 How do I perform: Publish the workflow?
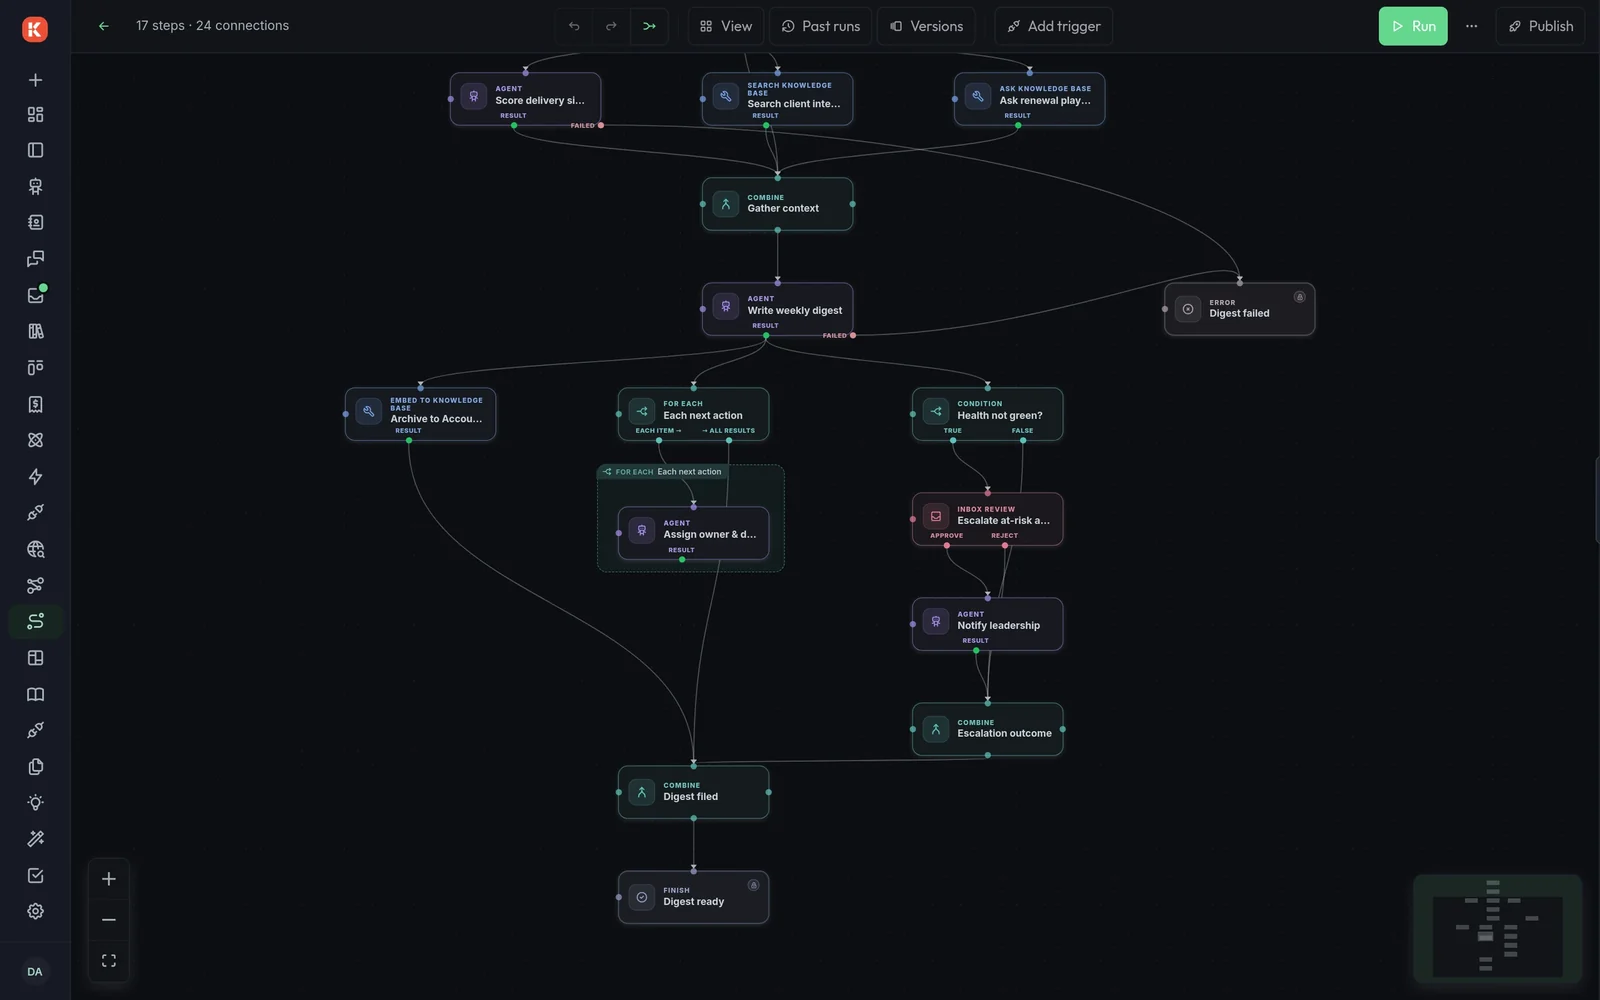[1540, 26]
